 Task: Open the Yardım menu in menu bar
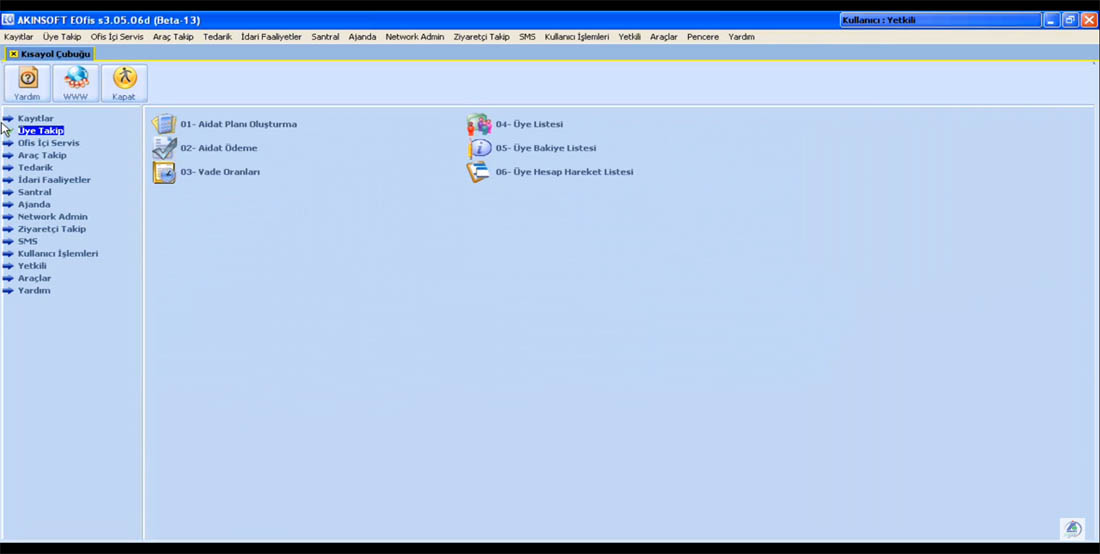(742, 37)
